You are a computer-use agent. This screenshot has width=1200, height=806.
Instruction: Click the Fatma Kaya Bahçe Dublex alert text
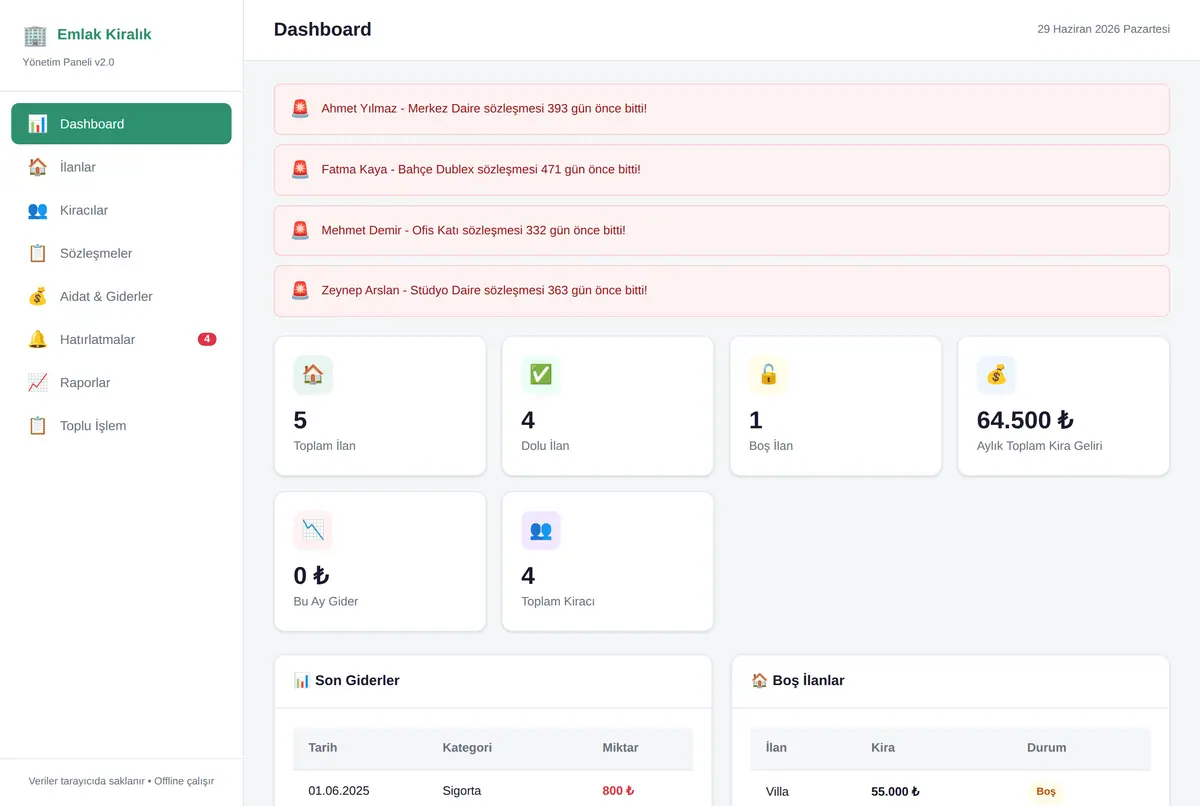pyautogui.click(x=481, y=169)
